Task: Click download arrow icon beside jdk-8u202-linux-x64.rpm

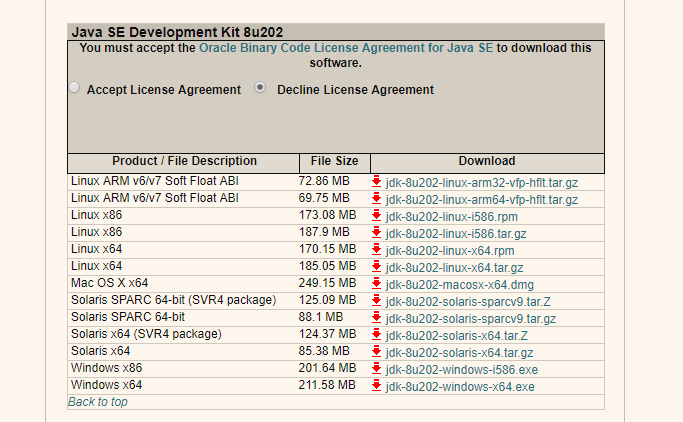Action: click(376, 250)
